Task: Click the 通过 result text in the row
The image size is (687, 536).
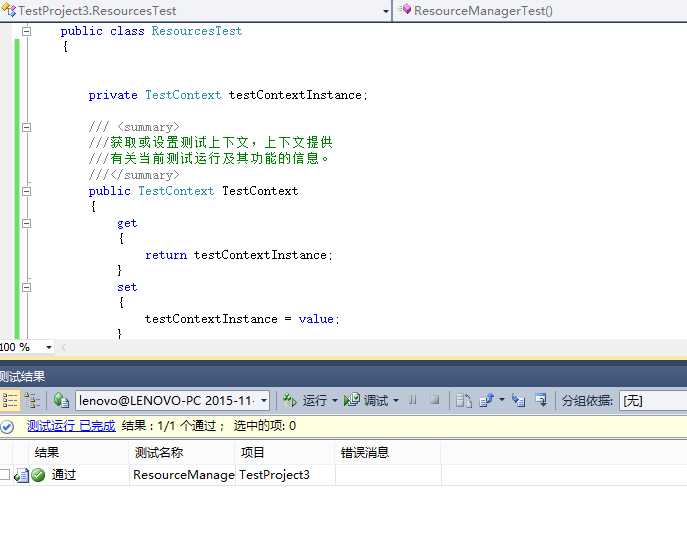Action: (x=64, y=475)
